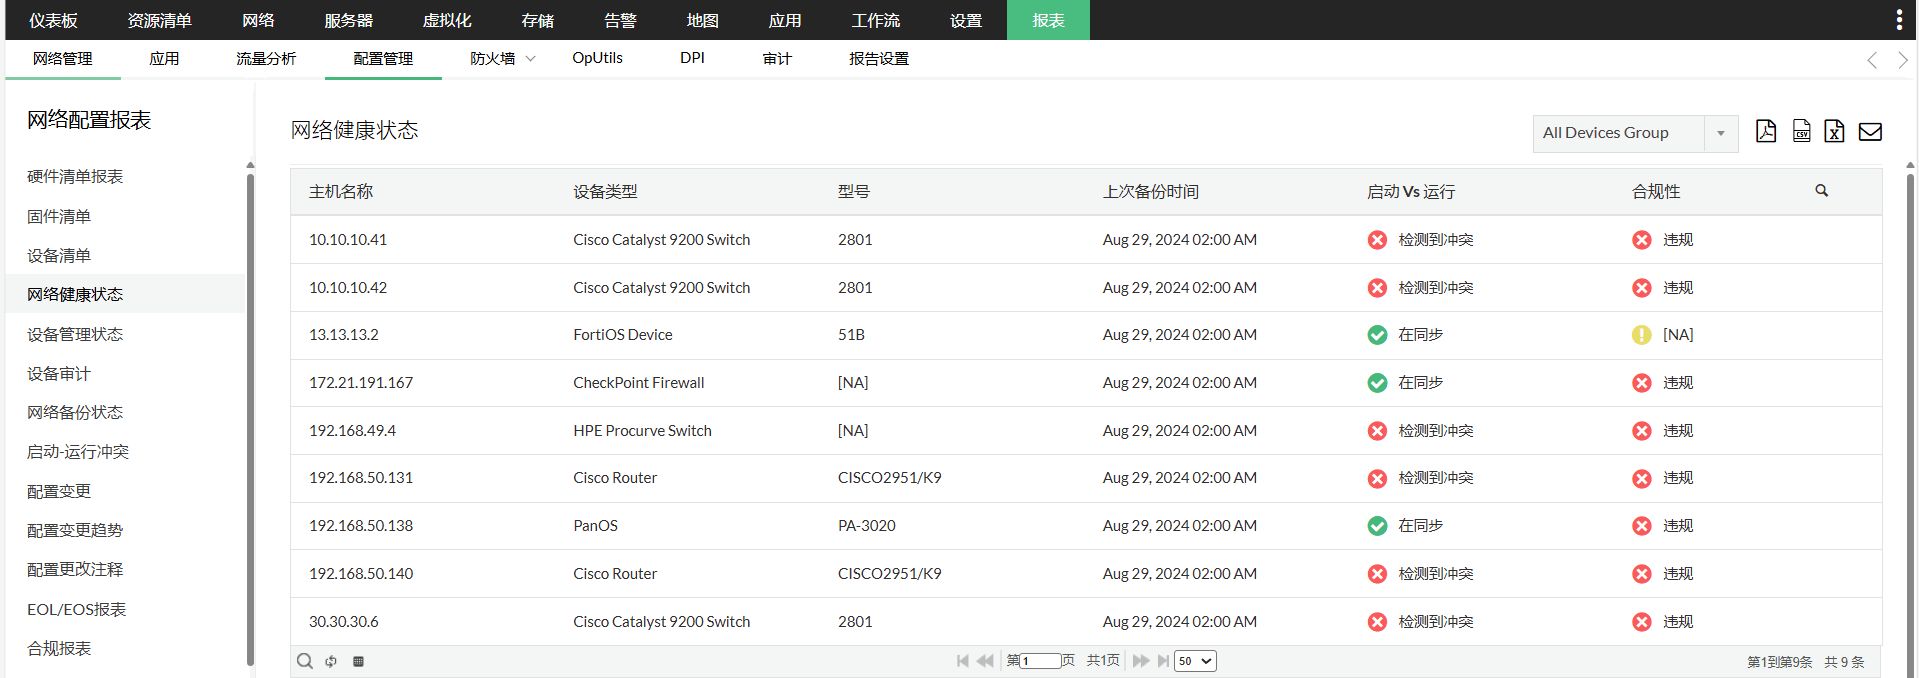Click host 10.10.10.42 cell
The height and width of the screenshot is (678, 1919).
[x=348, y=288]
